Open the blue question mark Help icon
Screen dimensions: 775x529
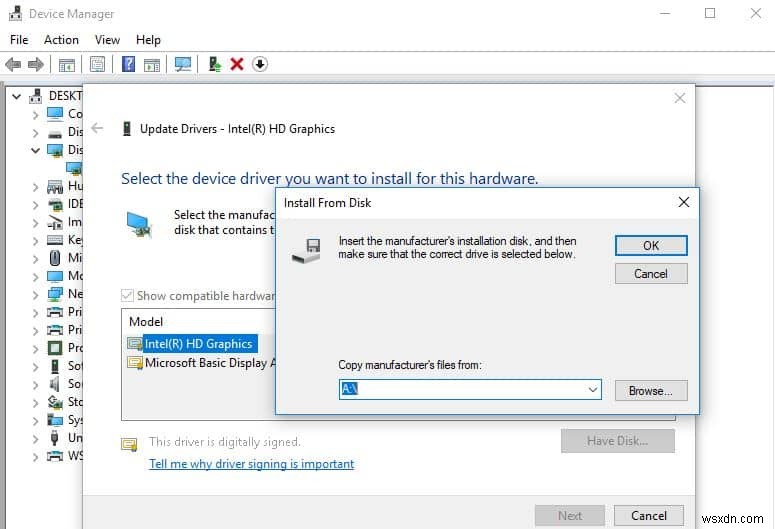coord(129,64)
